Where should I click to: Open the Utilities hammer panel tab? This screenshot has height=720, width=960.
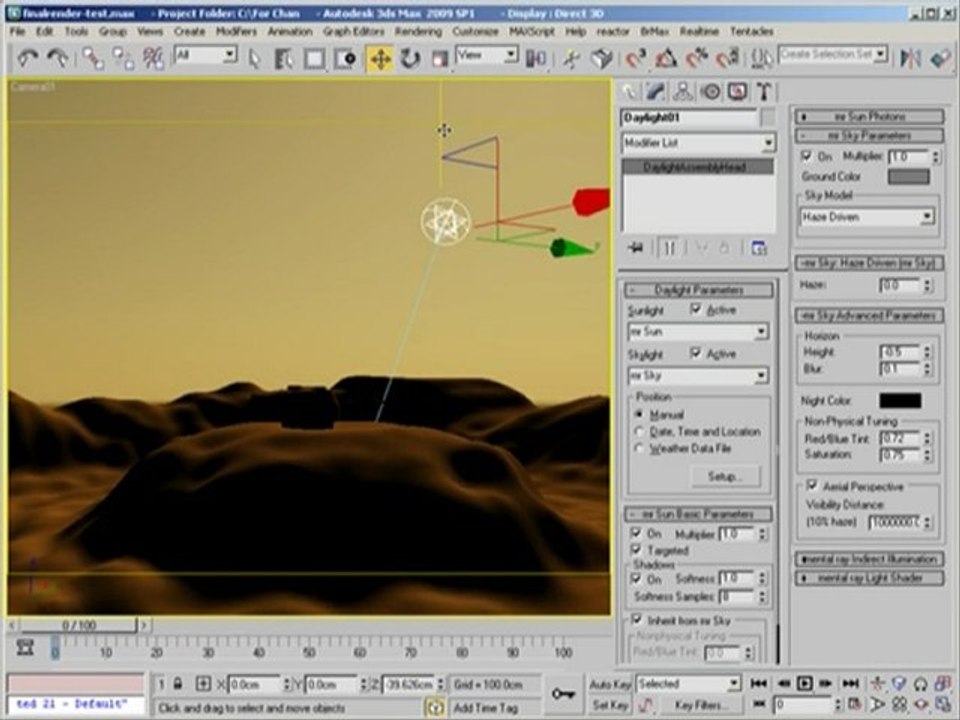(764, 92)
